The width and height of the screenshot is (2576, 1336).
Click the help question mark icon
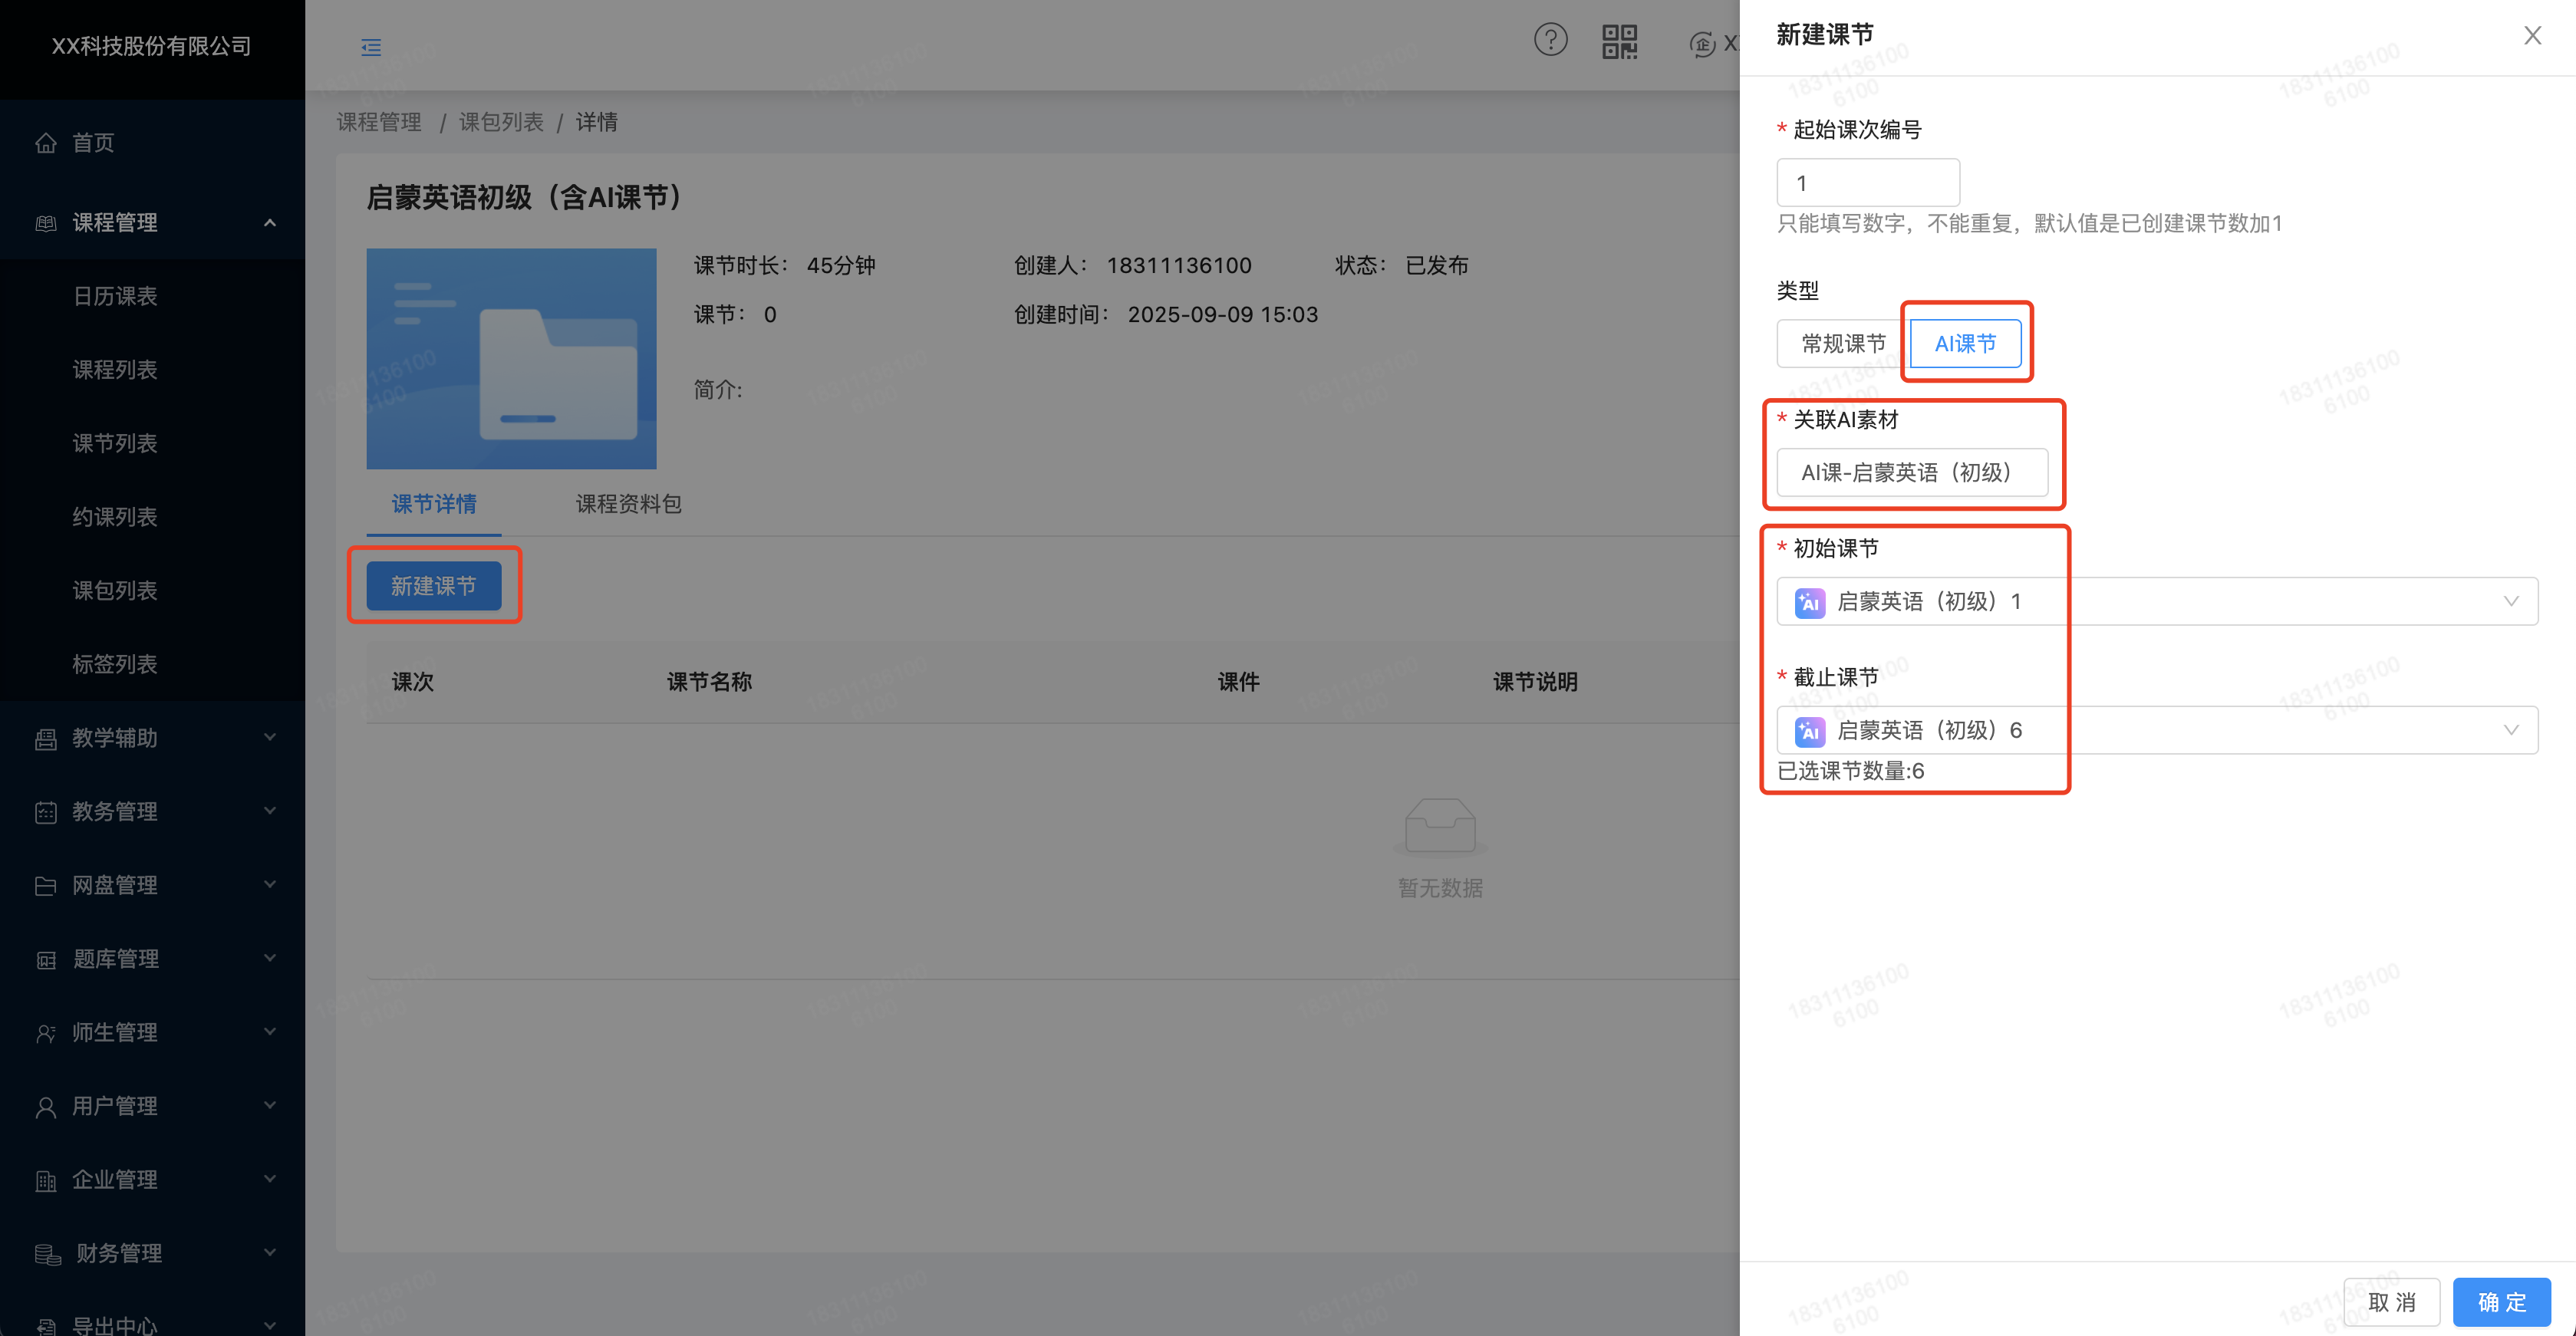[1550, 41]
